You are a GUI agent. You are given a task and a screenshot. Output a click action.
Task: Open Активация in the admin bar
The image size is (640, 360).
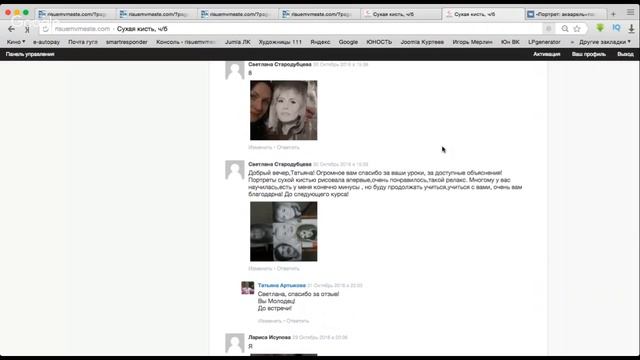tap(547, 54)
